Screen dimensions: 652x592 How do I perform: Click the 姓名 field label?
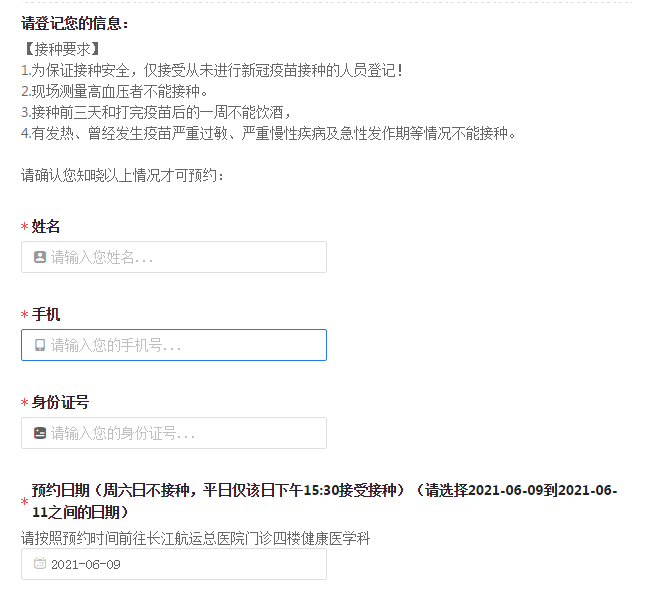46,226
